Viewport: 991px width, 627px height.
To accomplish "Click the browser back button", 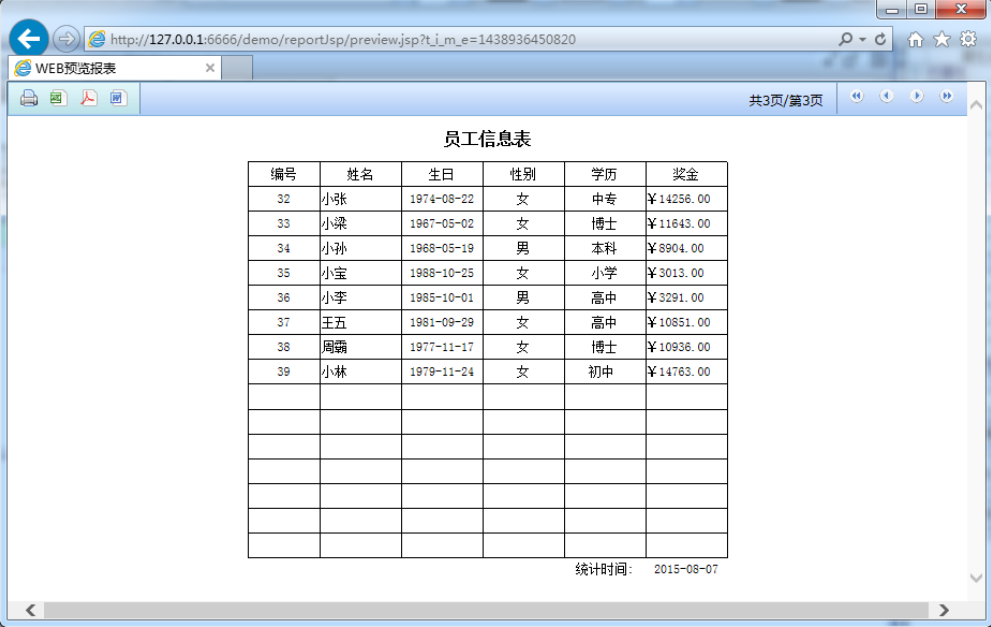I will click(29, 39).
